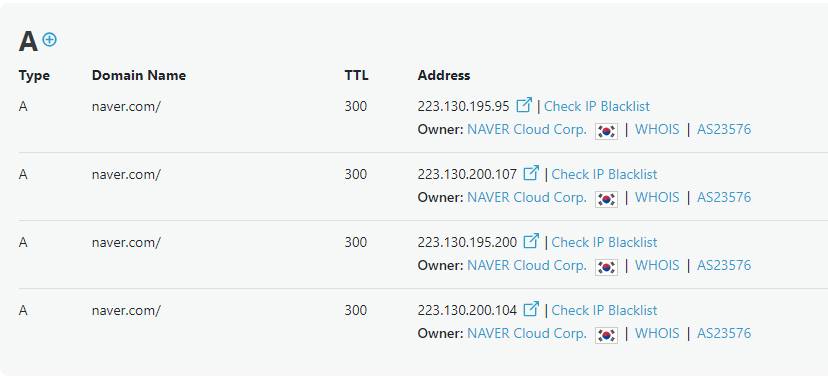Open AS23576 link under 223.130.195.95

[724, 130]
